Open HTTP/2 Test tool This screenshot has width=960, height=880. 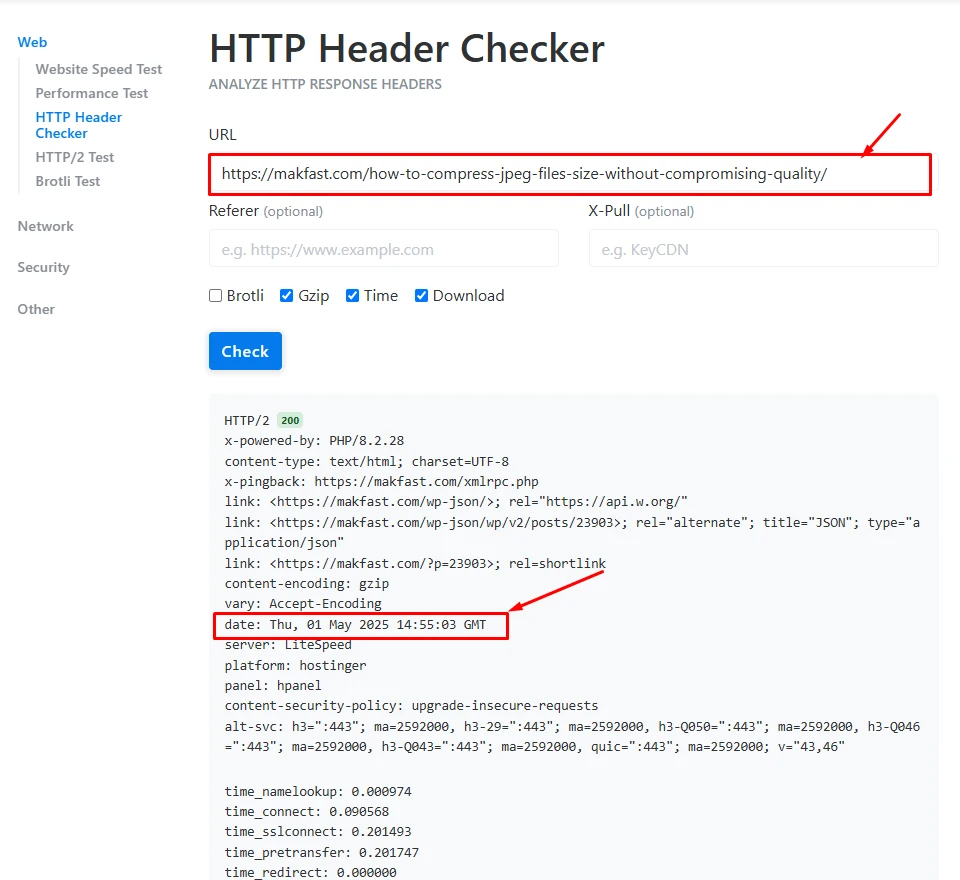pos(75,157)
